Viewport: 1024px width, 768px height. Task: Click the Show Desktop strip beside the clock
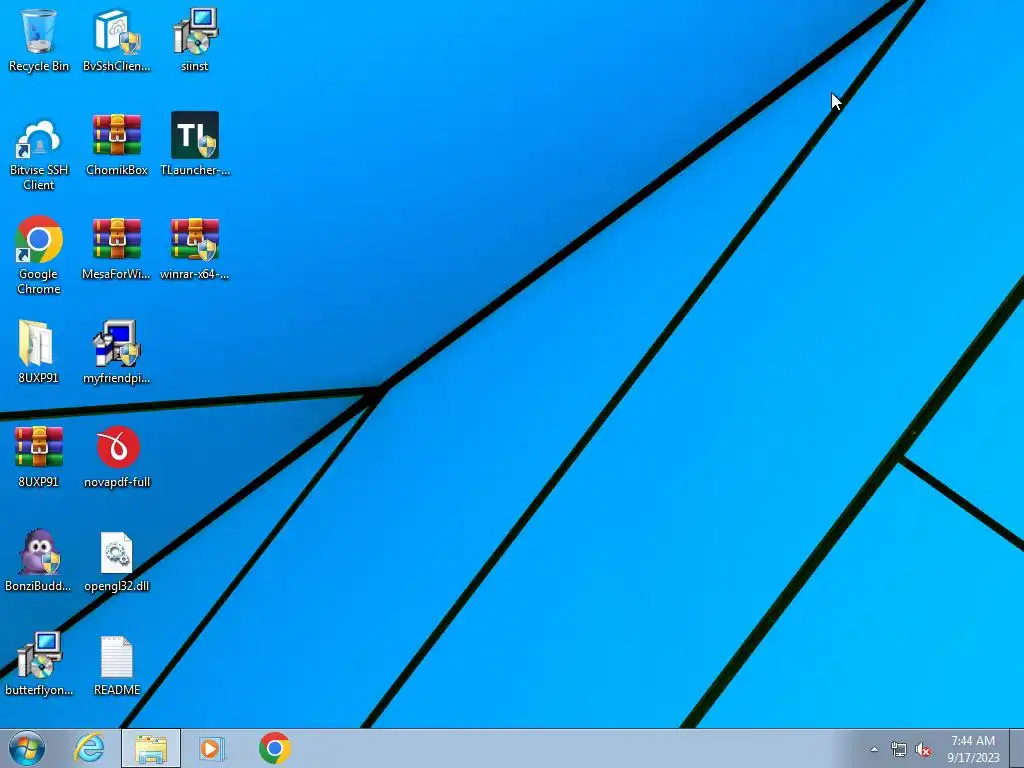pos(1016,748)
